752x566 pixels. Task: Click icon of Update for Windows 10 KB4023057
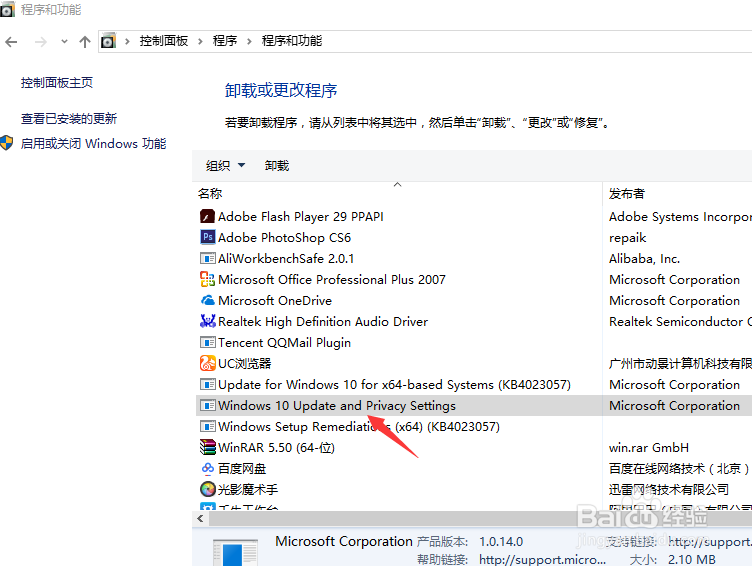207,384
